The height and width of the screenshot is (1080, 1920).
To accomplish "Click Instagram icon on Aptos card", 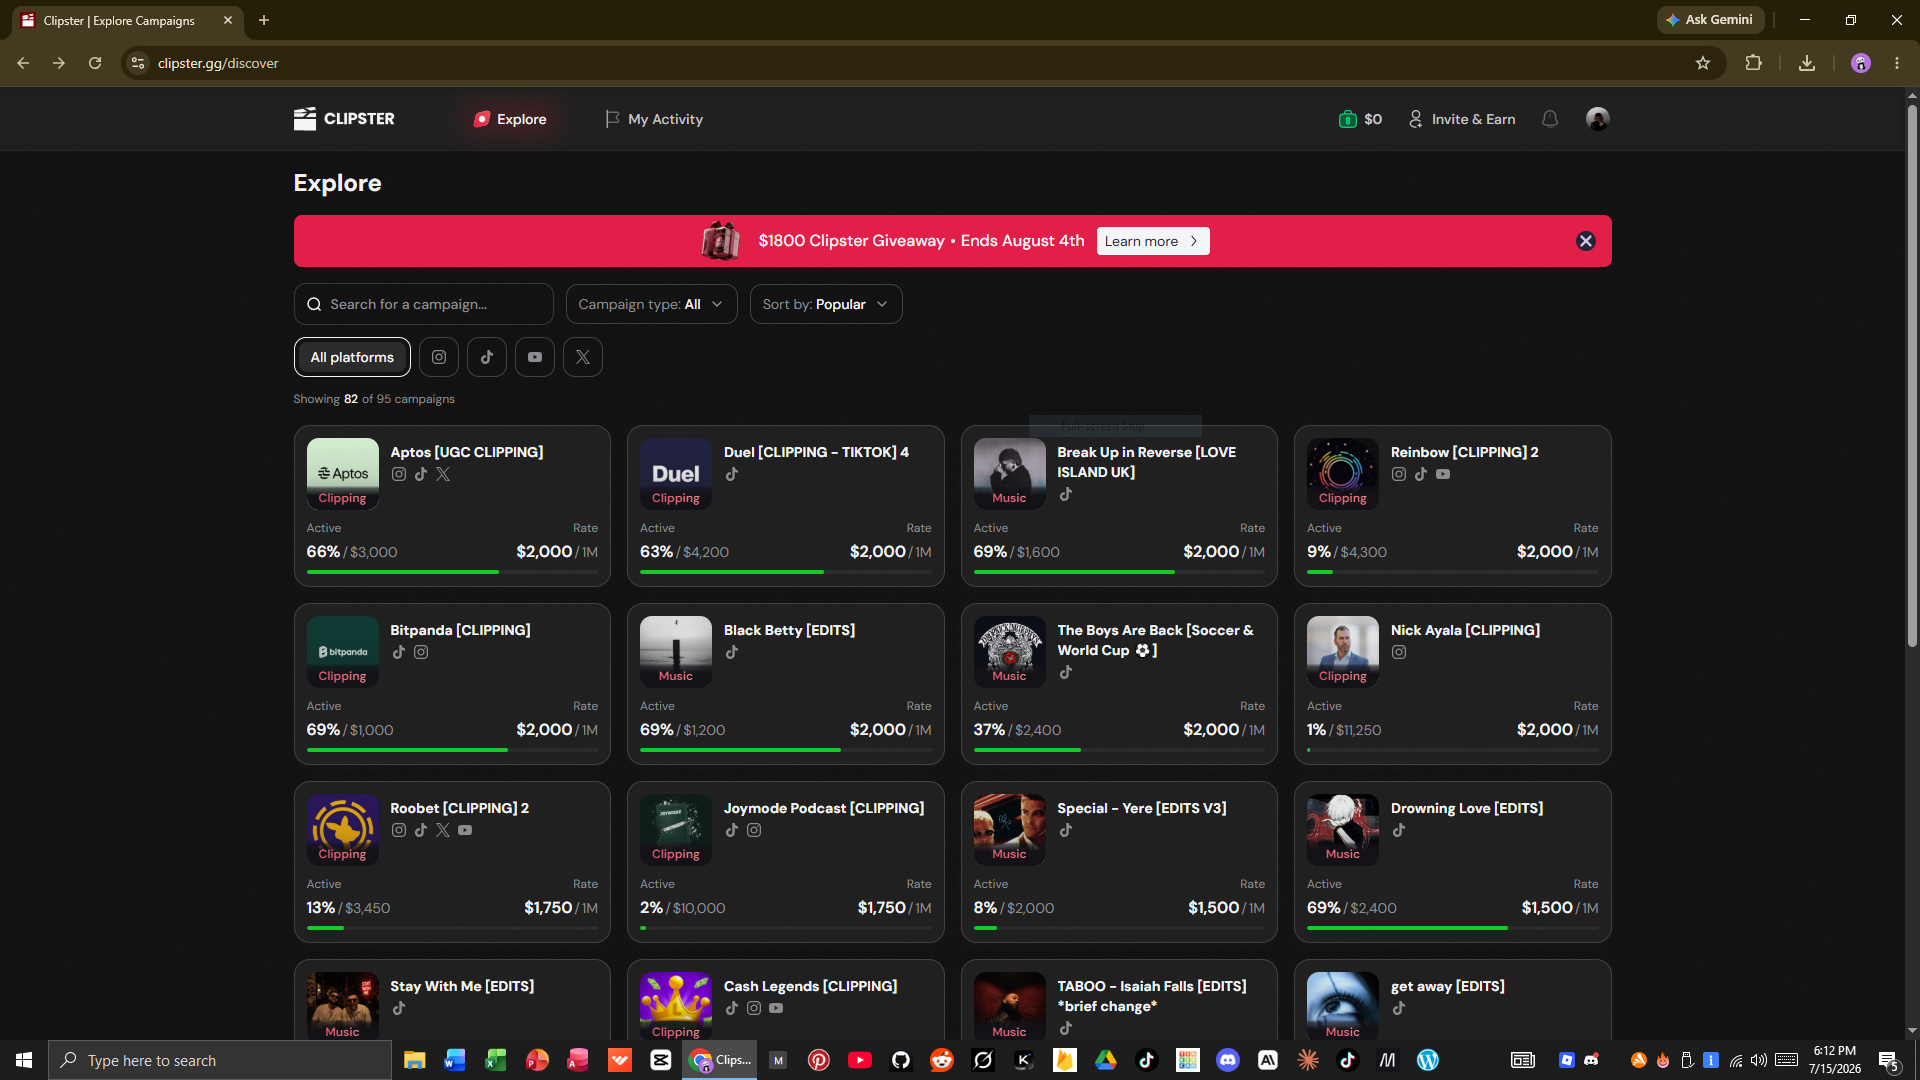I will [x=399, y=474].
